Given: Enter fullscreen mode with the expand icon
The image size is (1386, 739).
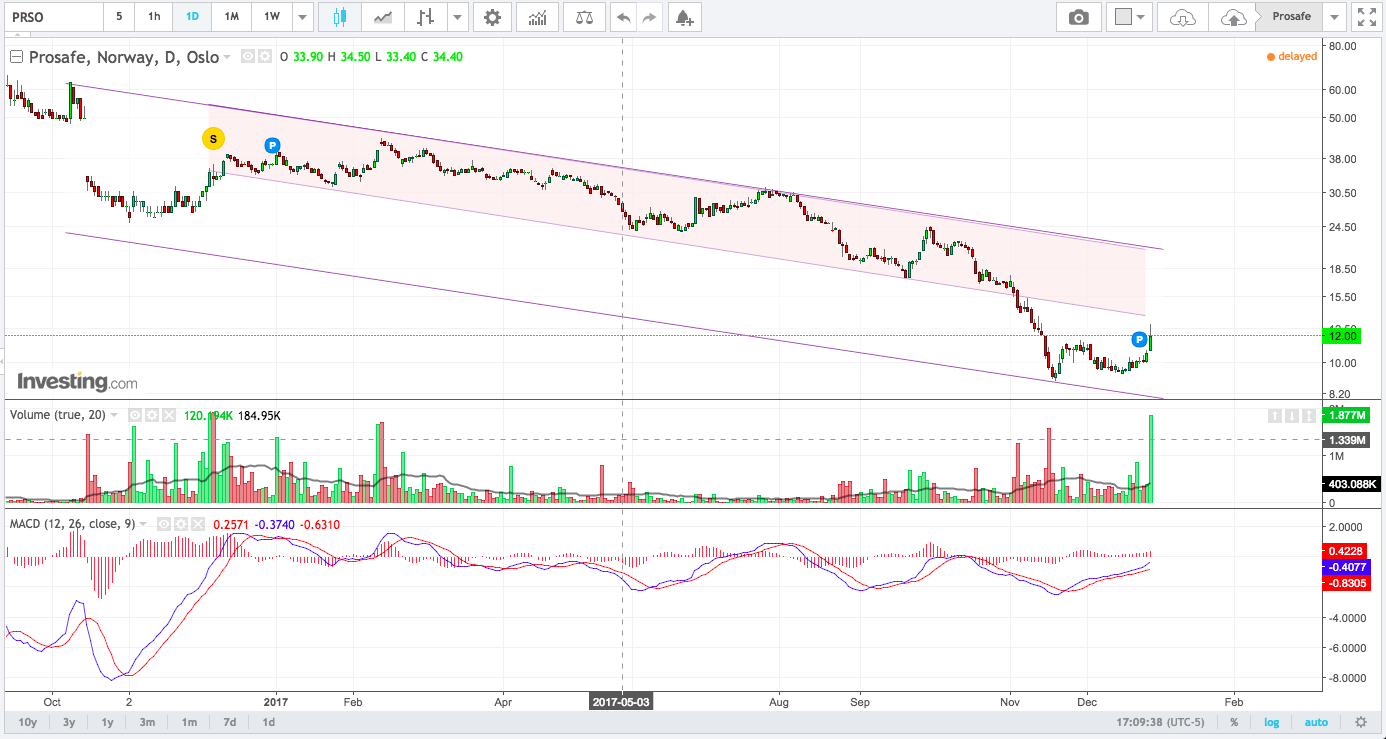Looking at the screenshot, I should (x=1365, y=17).
